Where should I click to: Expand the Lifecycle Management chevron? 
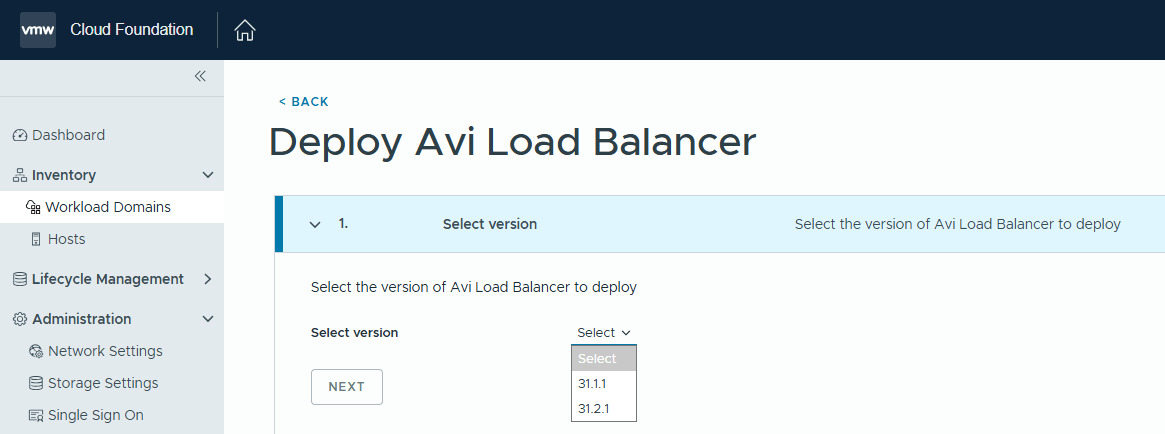tap(208, 279)
